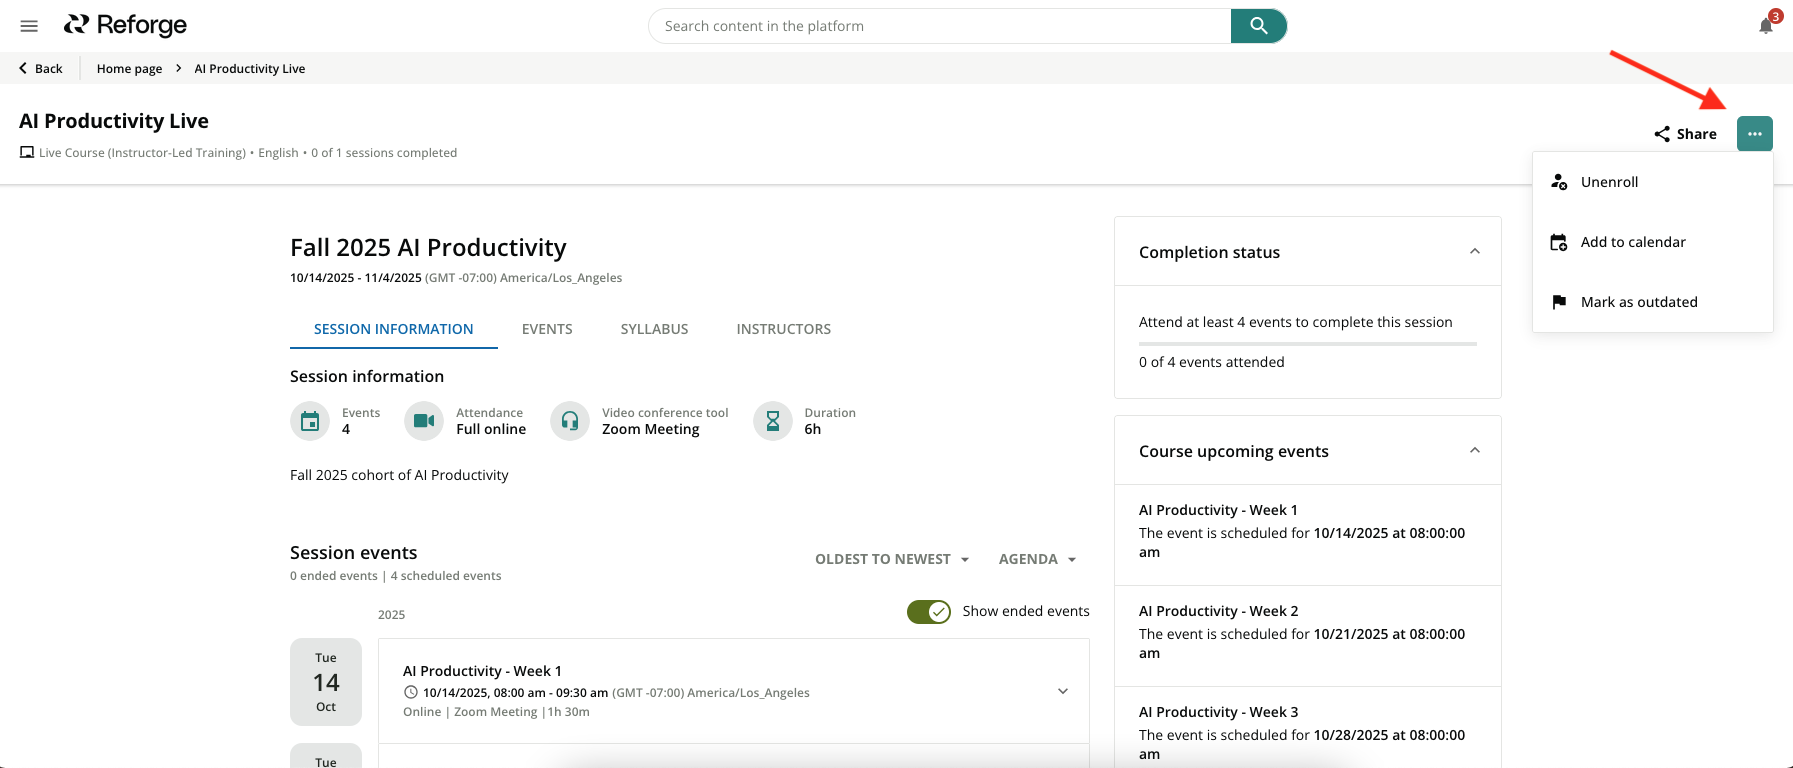Open the Syllabus tab

[x=655, y=329]
